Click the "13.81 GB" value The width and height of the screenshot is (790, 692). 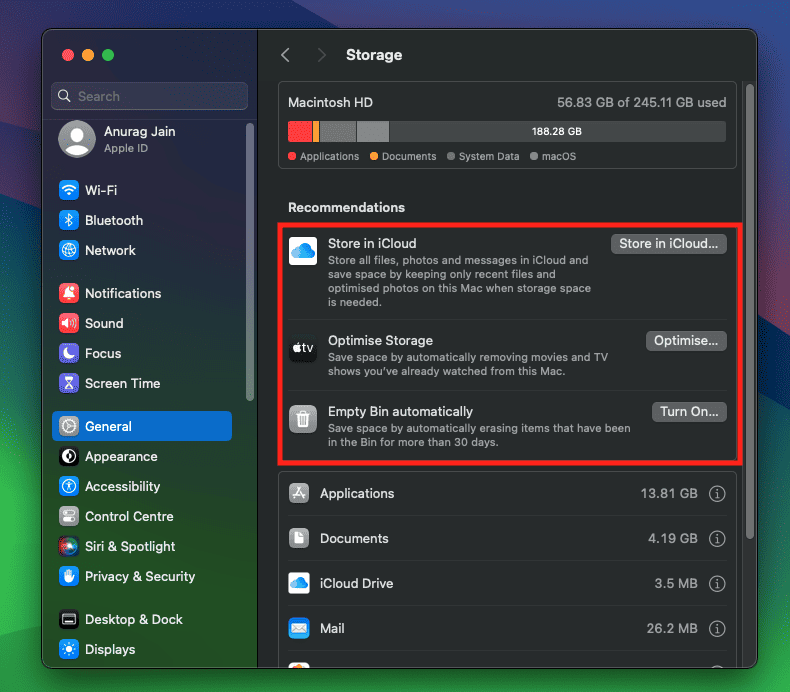(x=669, y=493)
